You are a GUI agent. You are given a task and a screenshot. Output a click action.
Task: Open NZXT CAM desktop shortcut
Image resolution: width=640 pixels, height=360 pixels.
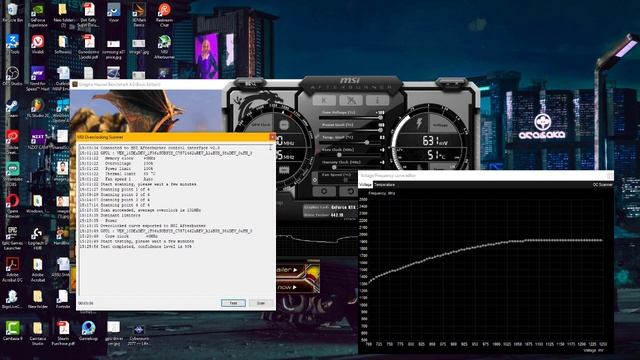38,140
